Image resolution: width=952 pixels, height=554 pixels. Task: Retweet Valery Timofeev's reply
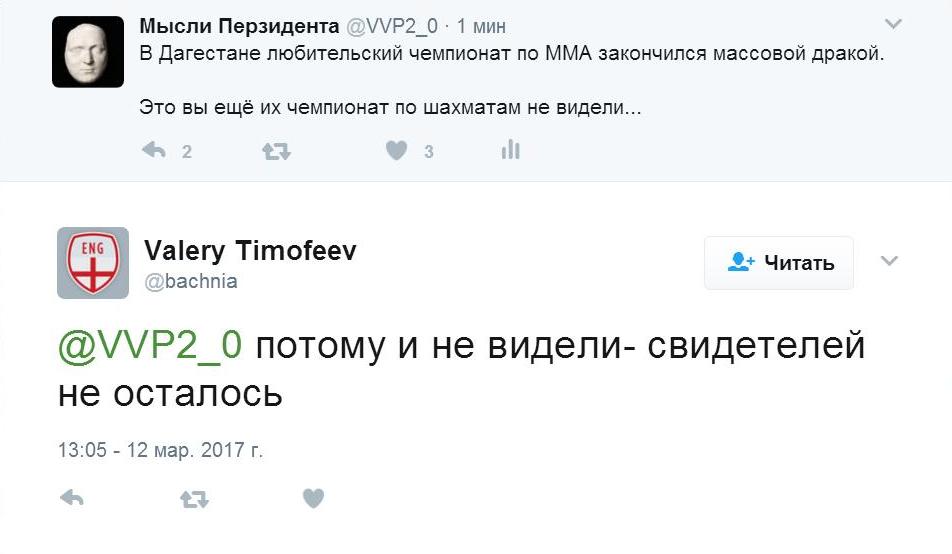(x=194, y=498)
